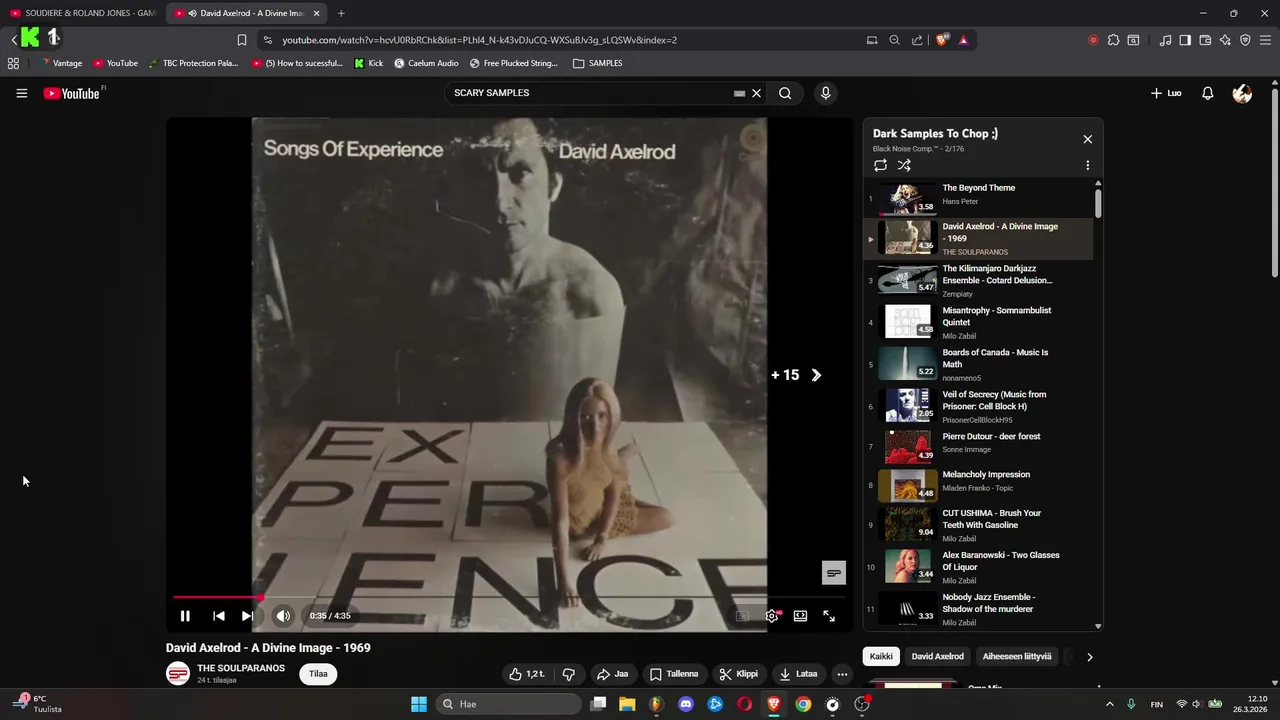Screen dimensions: 1280x720
Task: Open the Luo create button
Action: [1166, 93]
